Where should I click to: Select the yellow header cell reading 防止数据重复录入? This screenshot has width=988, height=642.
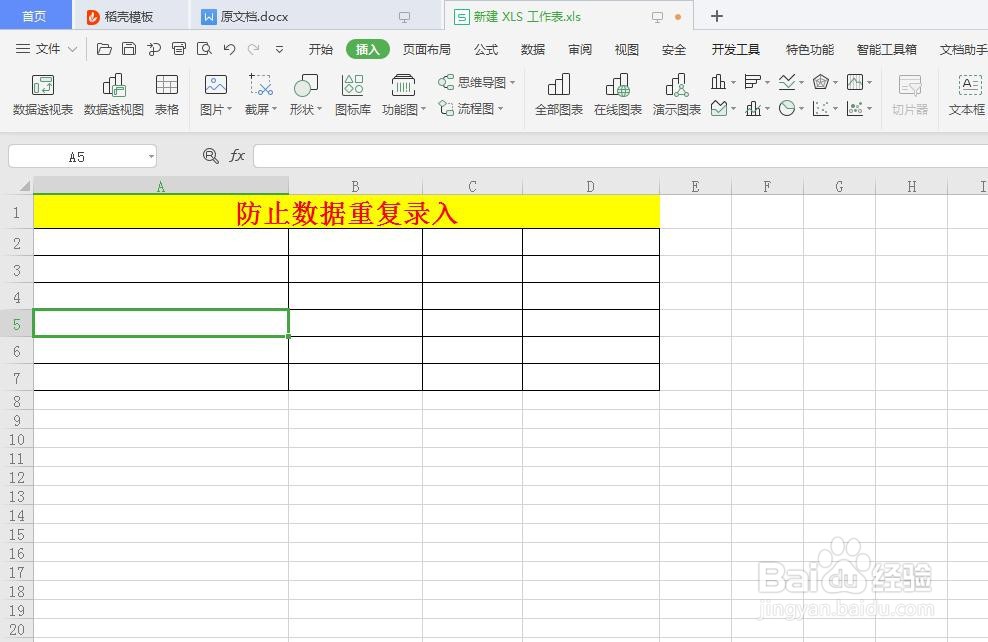(347, 212)
